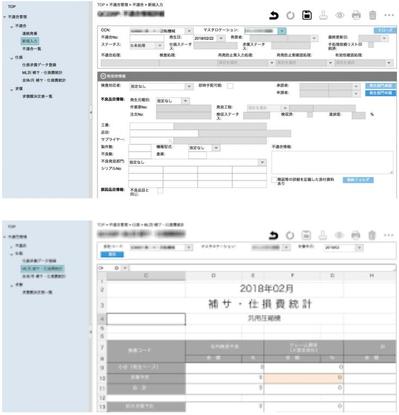The height and width of the screenshot is (415, 399).
Task: Select 求償額決定表一覧 in the upper sidebar
Action: point(37,96)
